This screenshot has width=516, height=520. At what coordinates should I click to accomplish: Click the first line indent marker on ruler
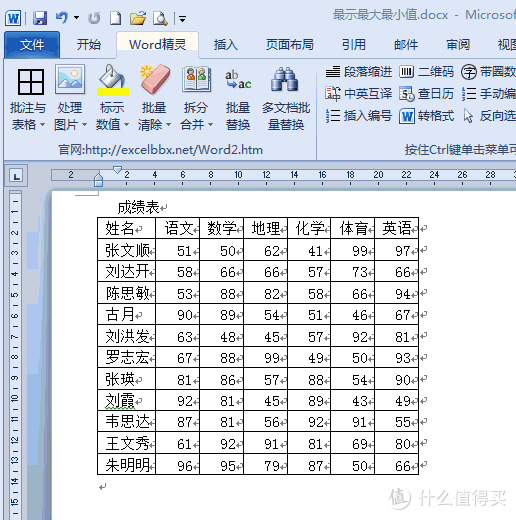(117, 170)
